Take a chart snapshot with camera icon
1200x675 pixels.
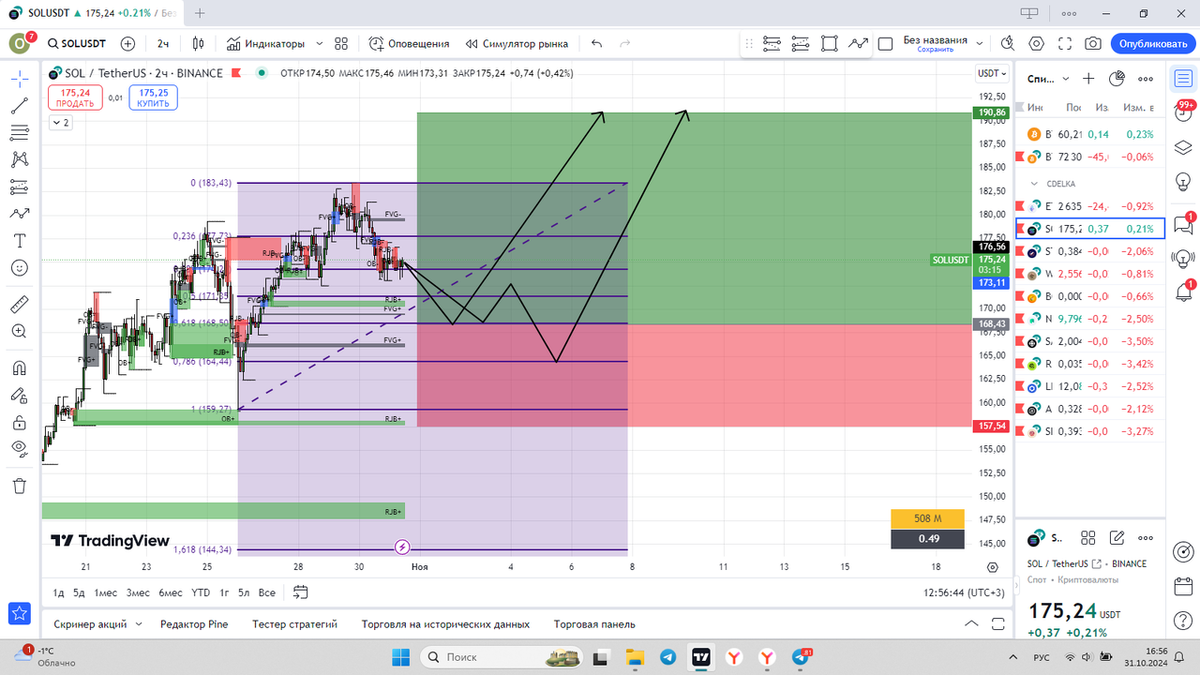(x=1093, y=44)
